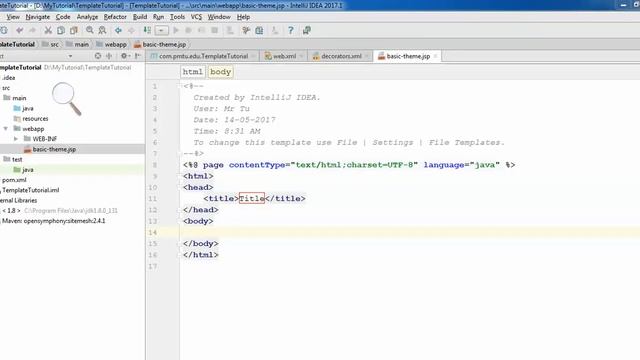Open the VCS menu
The width and height of the screenshot is (640, 360).
(x=196, y=17)
